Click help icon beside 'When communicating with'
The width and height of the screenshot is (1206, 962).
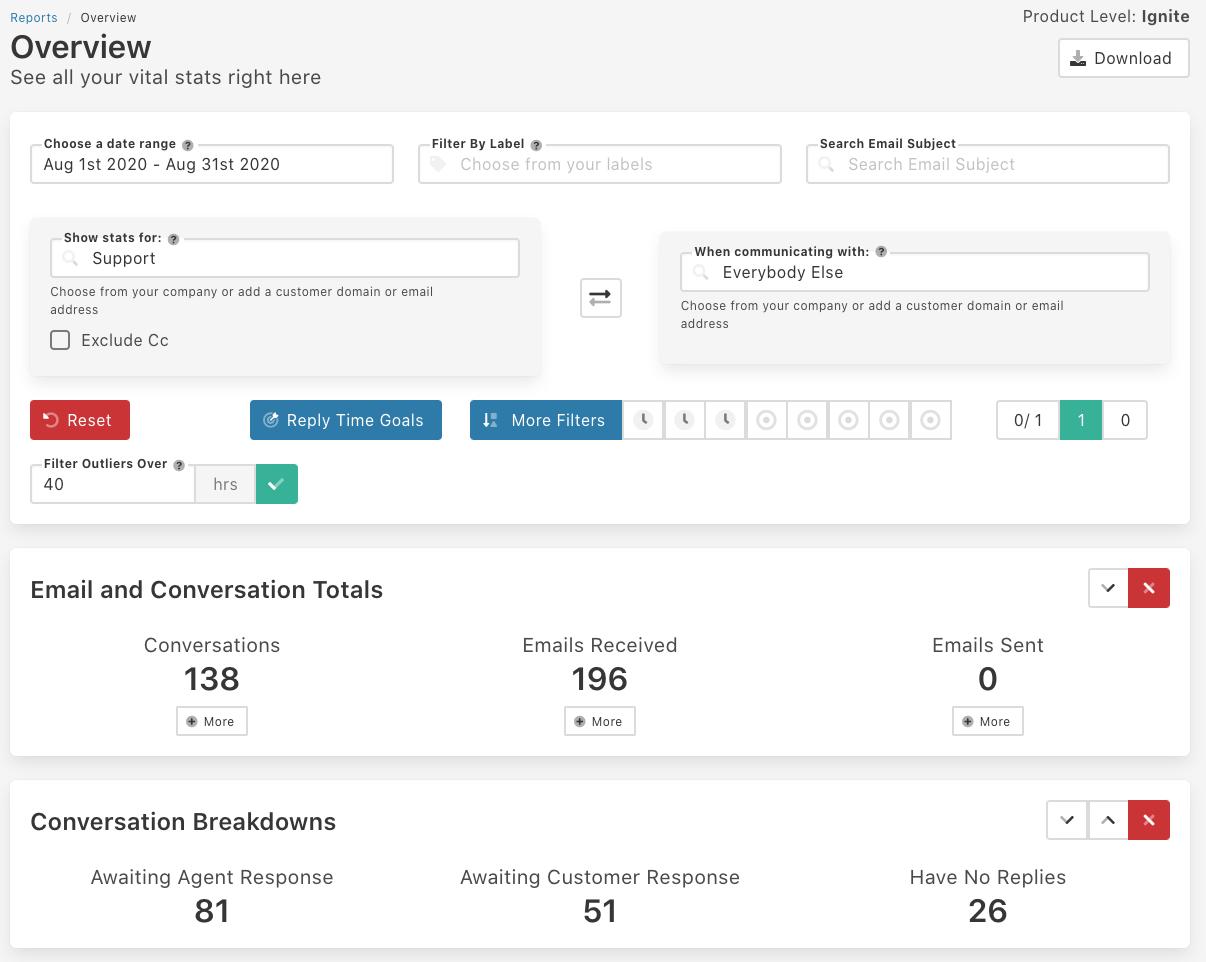pyautogui.click(x=881, y=251)
